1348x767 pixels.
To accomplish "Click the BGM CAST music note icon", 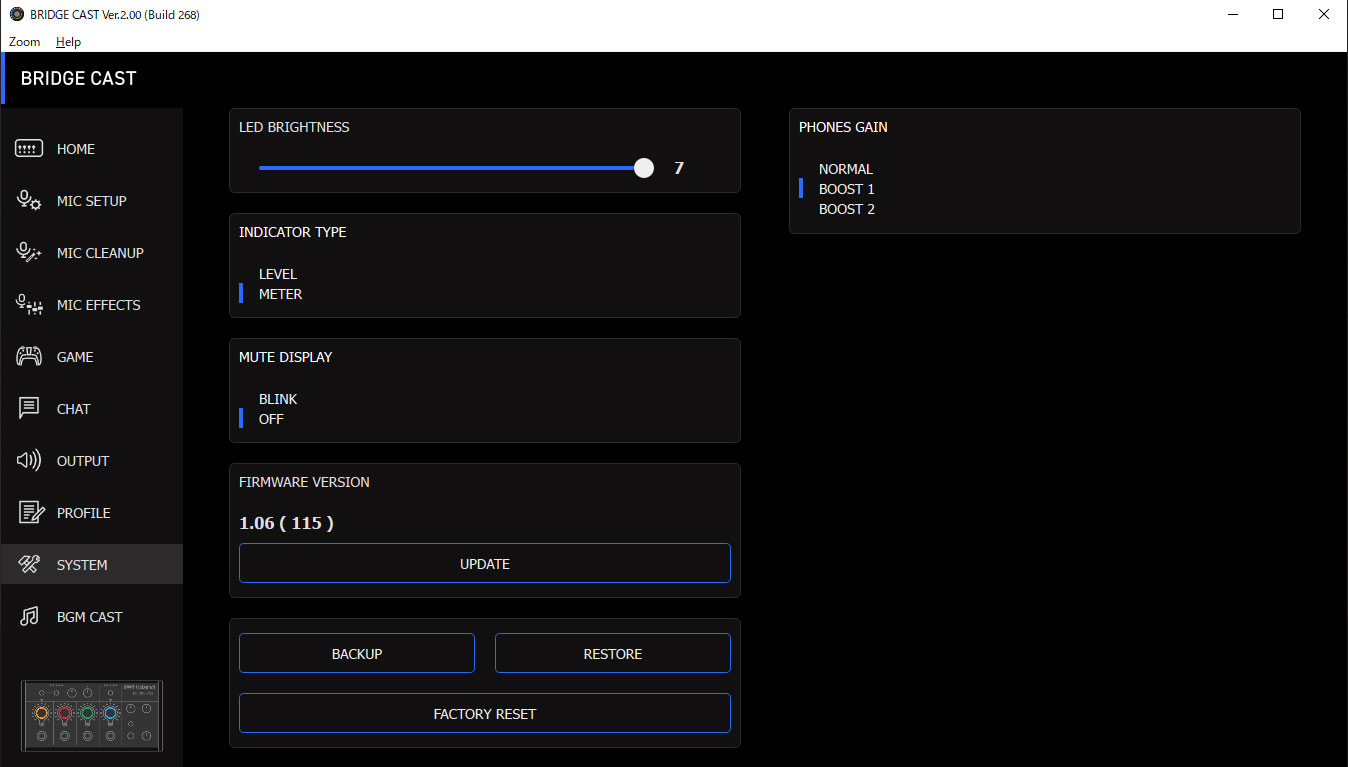I will (29, 617).
